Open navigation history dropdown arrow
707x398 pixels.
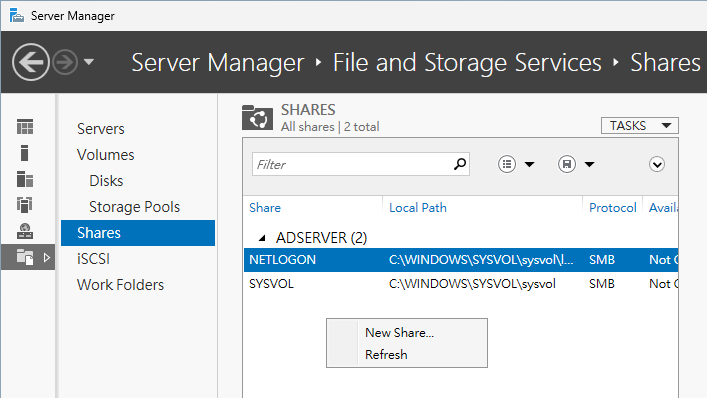coord(89,62)
